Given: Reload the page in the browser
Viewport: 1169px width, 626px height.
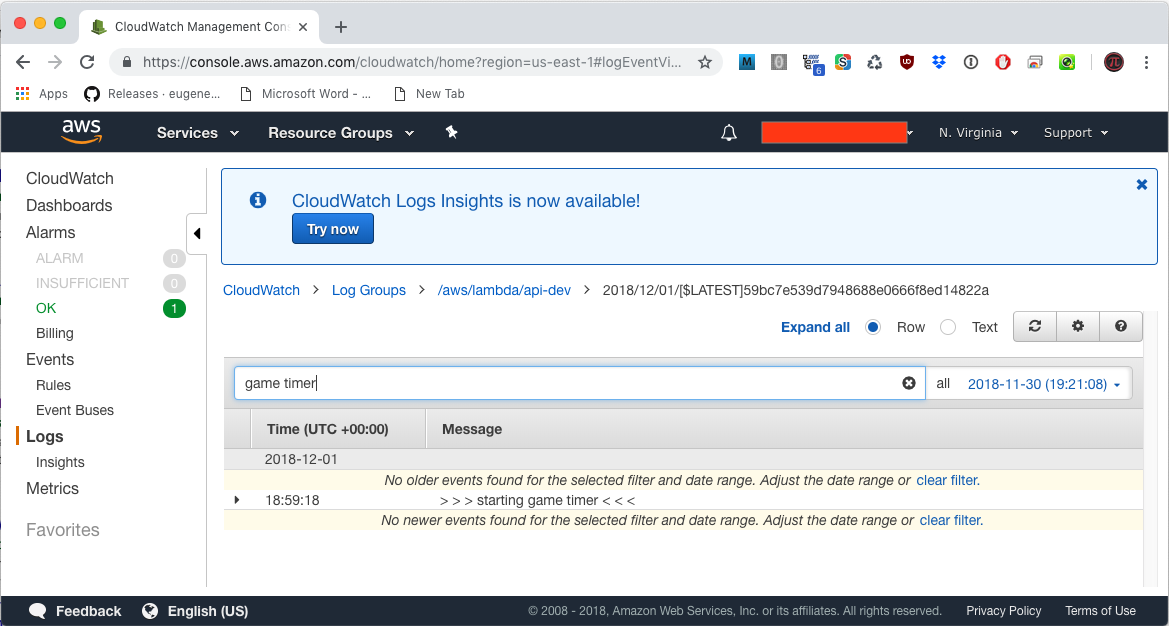Looking at the screenshot, I should [x=87, y=63].
